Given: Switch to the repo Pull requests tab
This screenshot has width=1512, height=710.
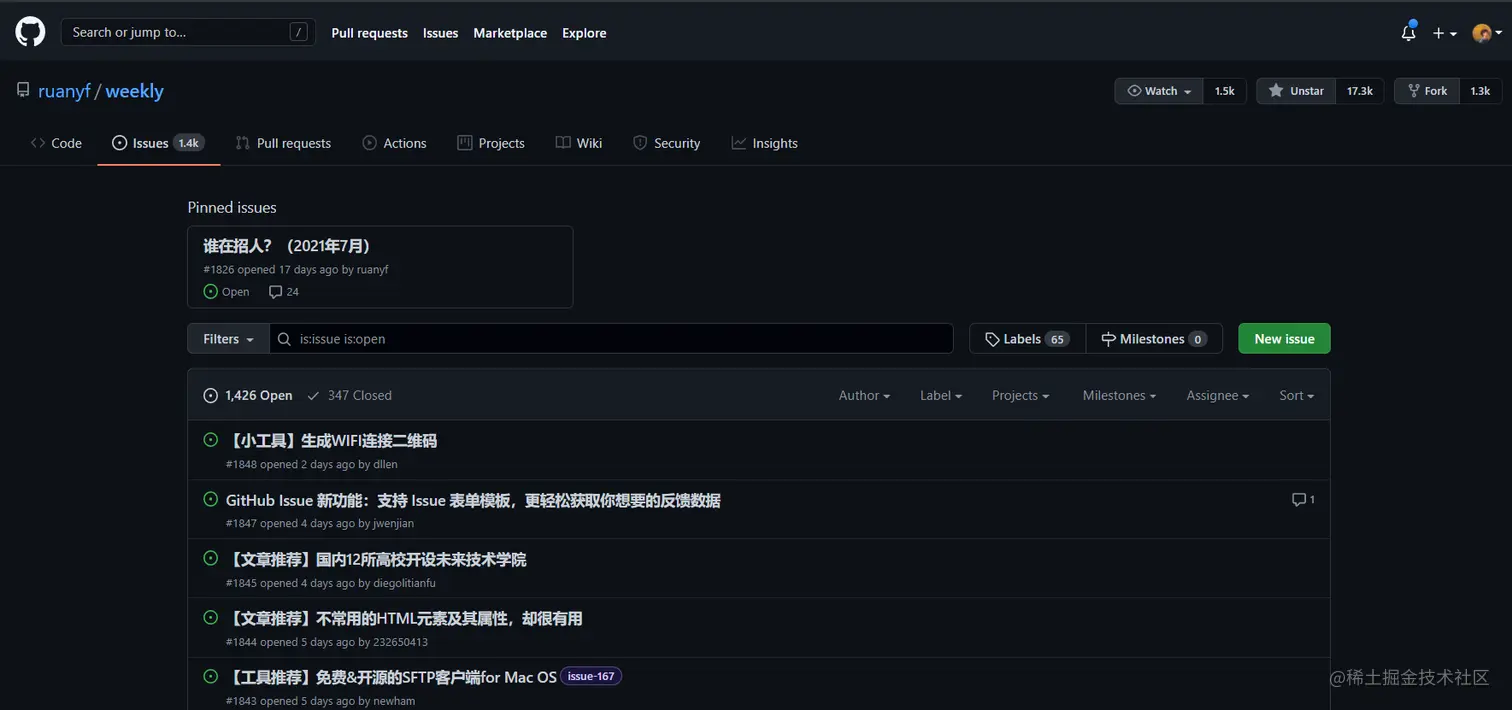Looking at the screenshot, I should coord(283,143).
